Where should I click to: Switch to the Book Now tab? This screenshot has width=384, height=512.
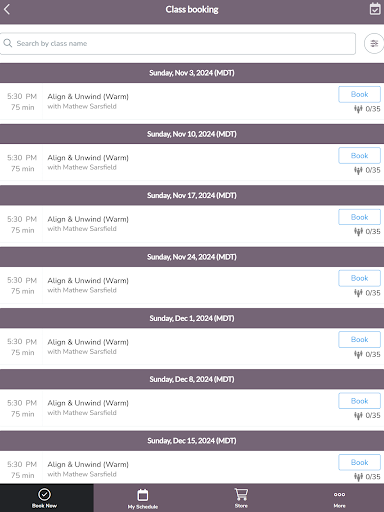[x=44, y=498]
